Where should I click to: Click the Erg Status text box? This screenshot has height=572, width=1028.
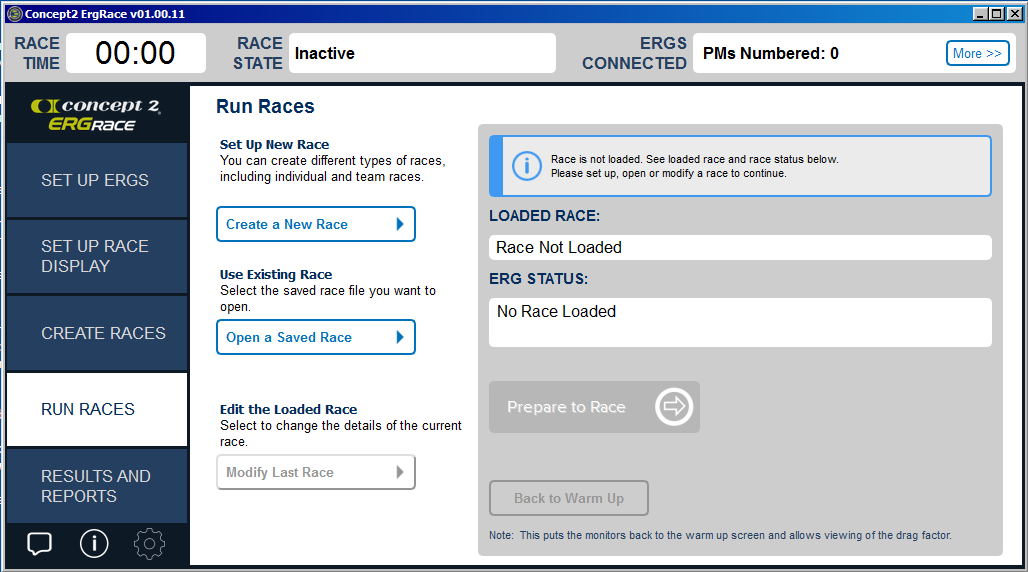739,322
